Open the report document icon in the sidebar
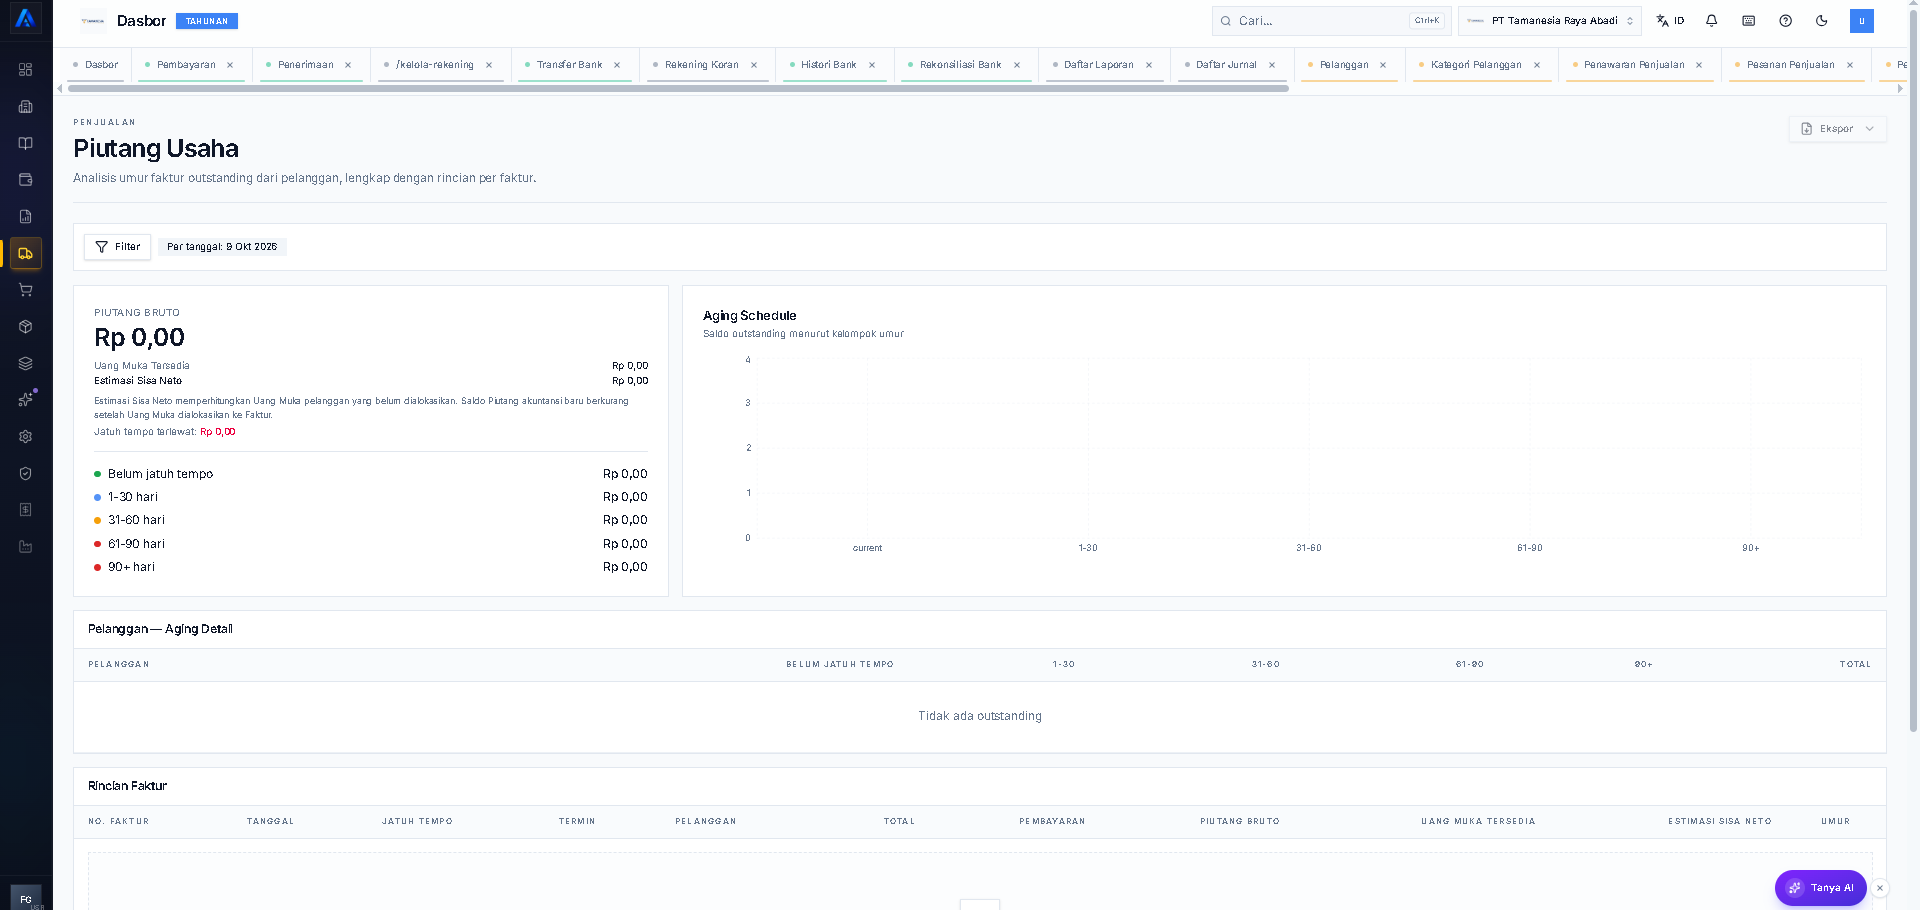The height and width of the screenshot is (910, 1920). click(x=26, y=217)
